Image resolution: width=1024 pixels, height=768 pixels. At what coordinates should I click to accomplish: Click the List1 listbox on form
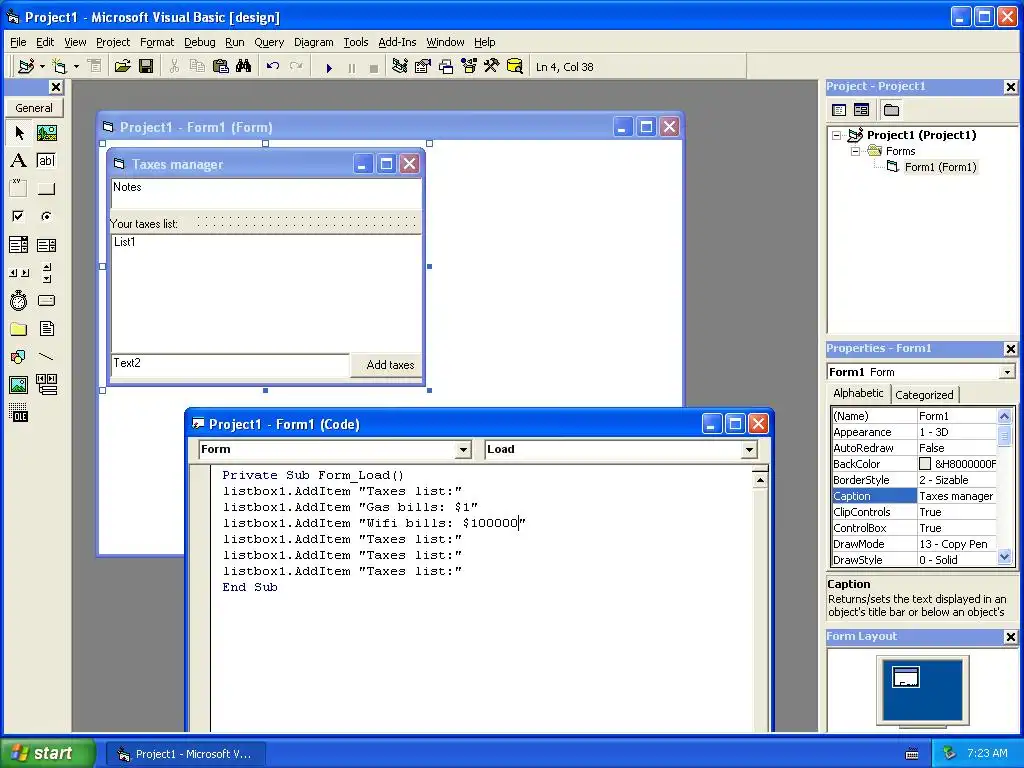point(266,293)
